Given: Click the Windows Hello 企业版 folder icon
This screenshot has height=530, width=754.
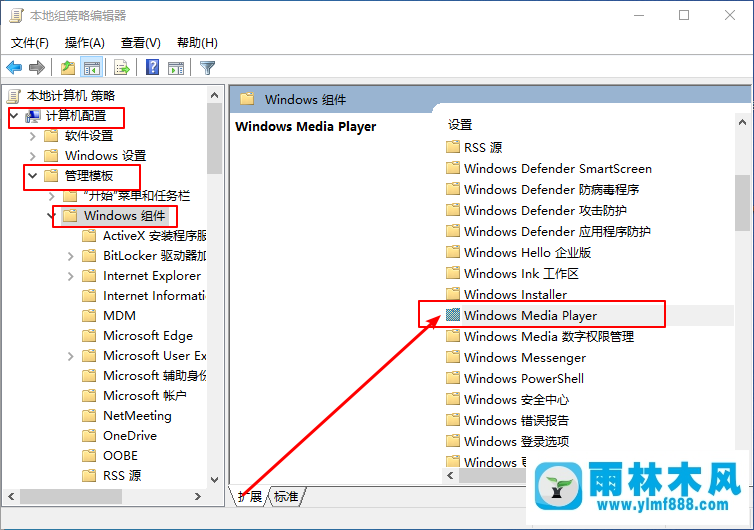Looking at the screenshot, I should [x=453, y=252].
